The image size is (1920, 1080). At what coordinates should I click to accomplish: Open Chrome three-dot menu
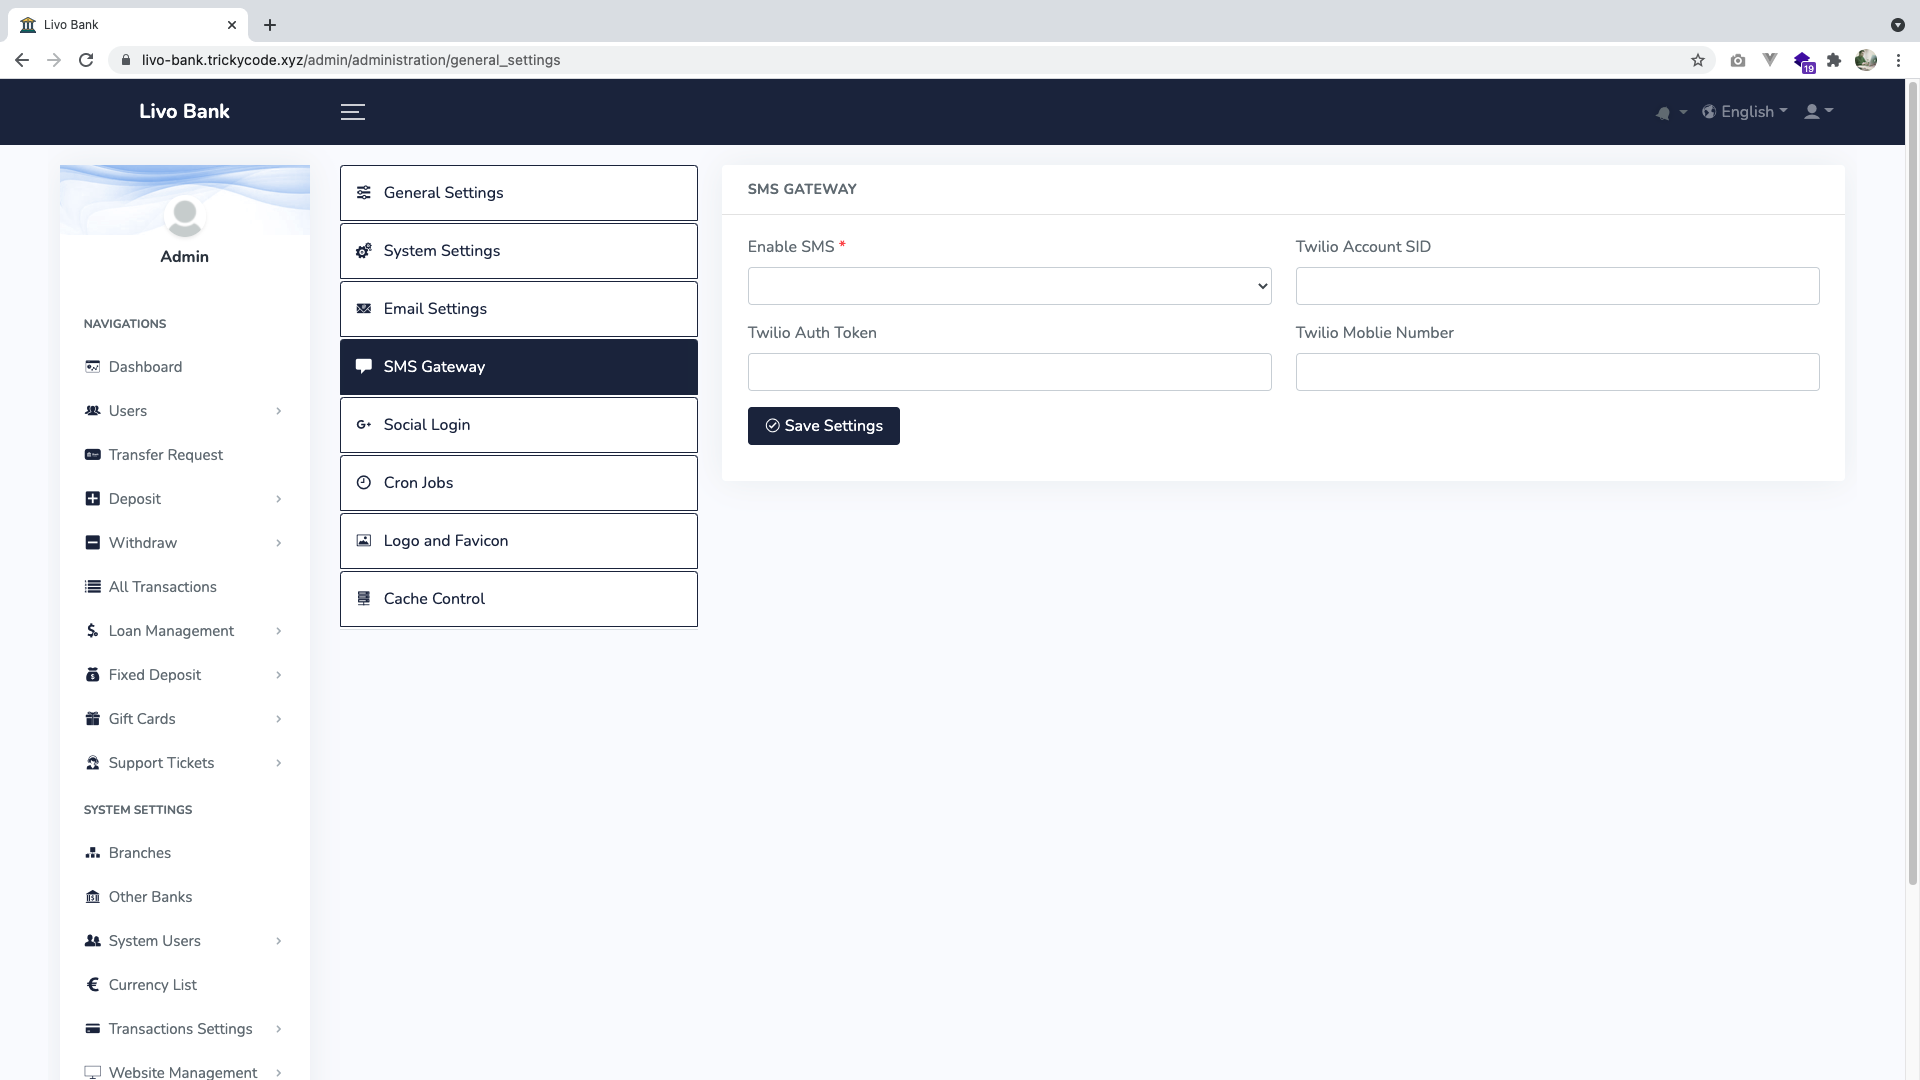[x=1898, y=60]
